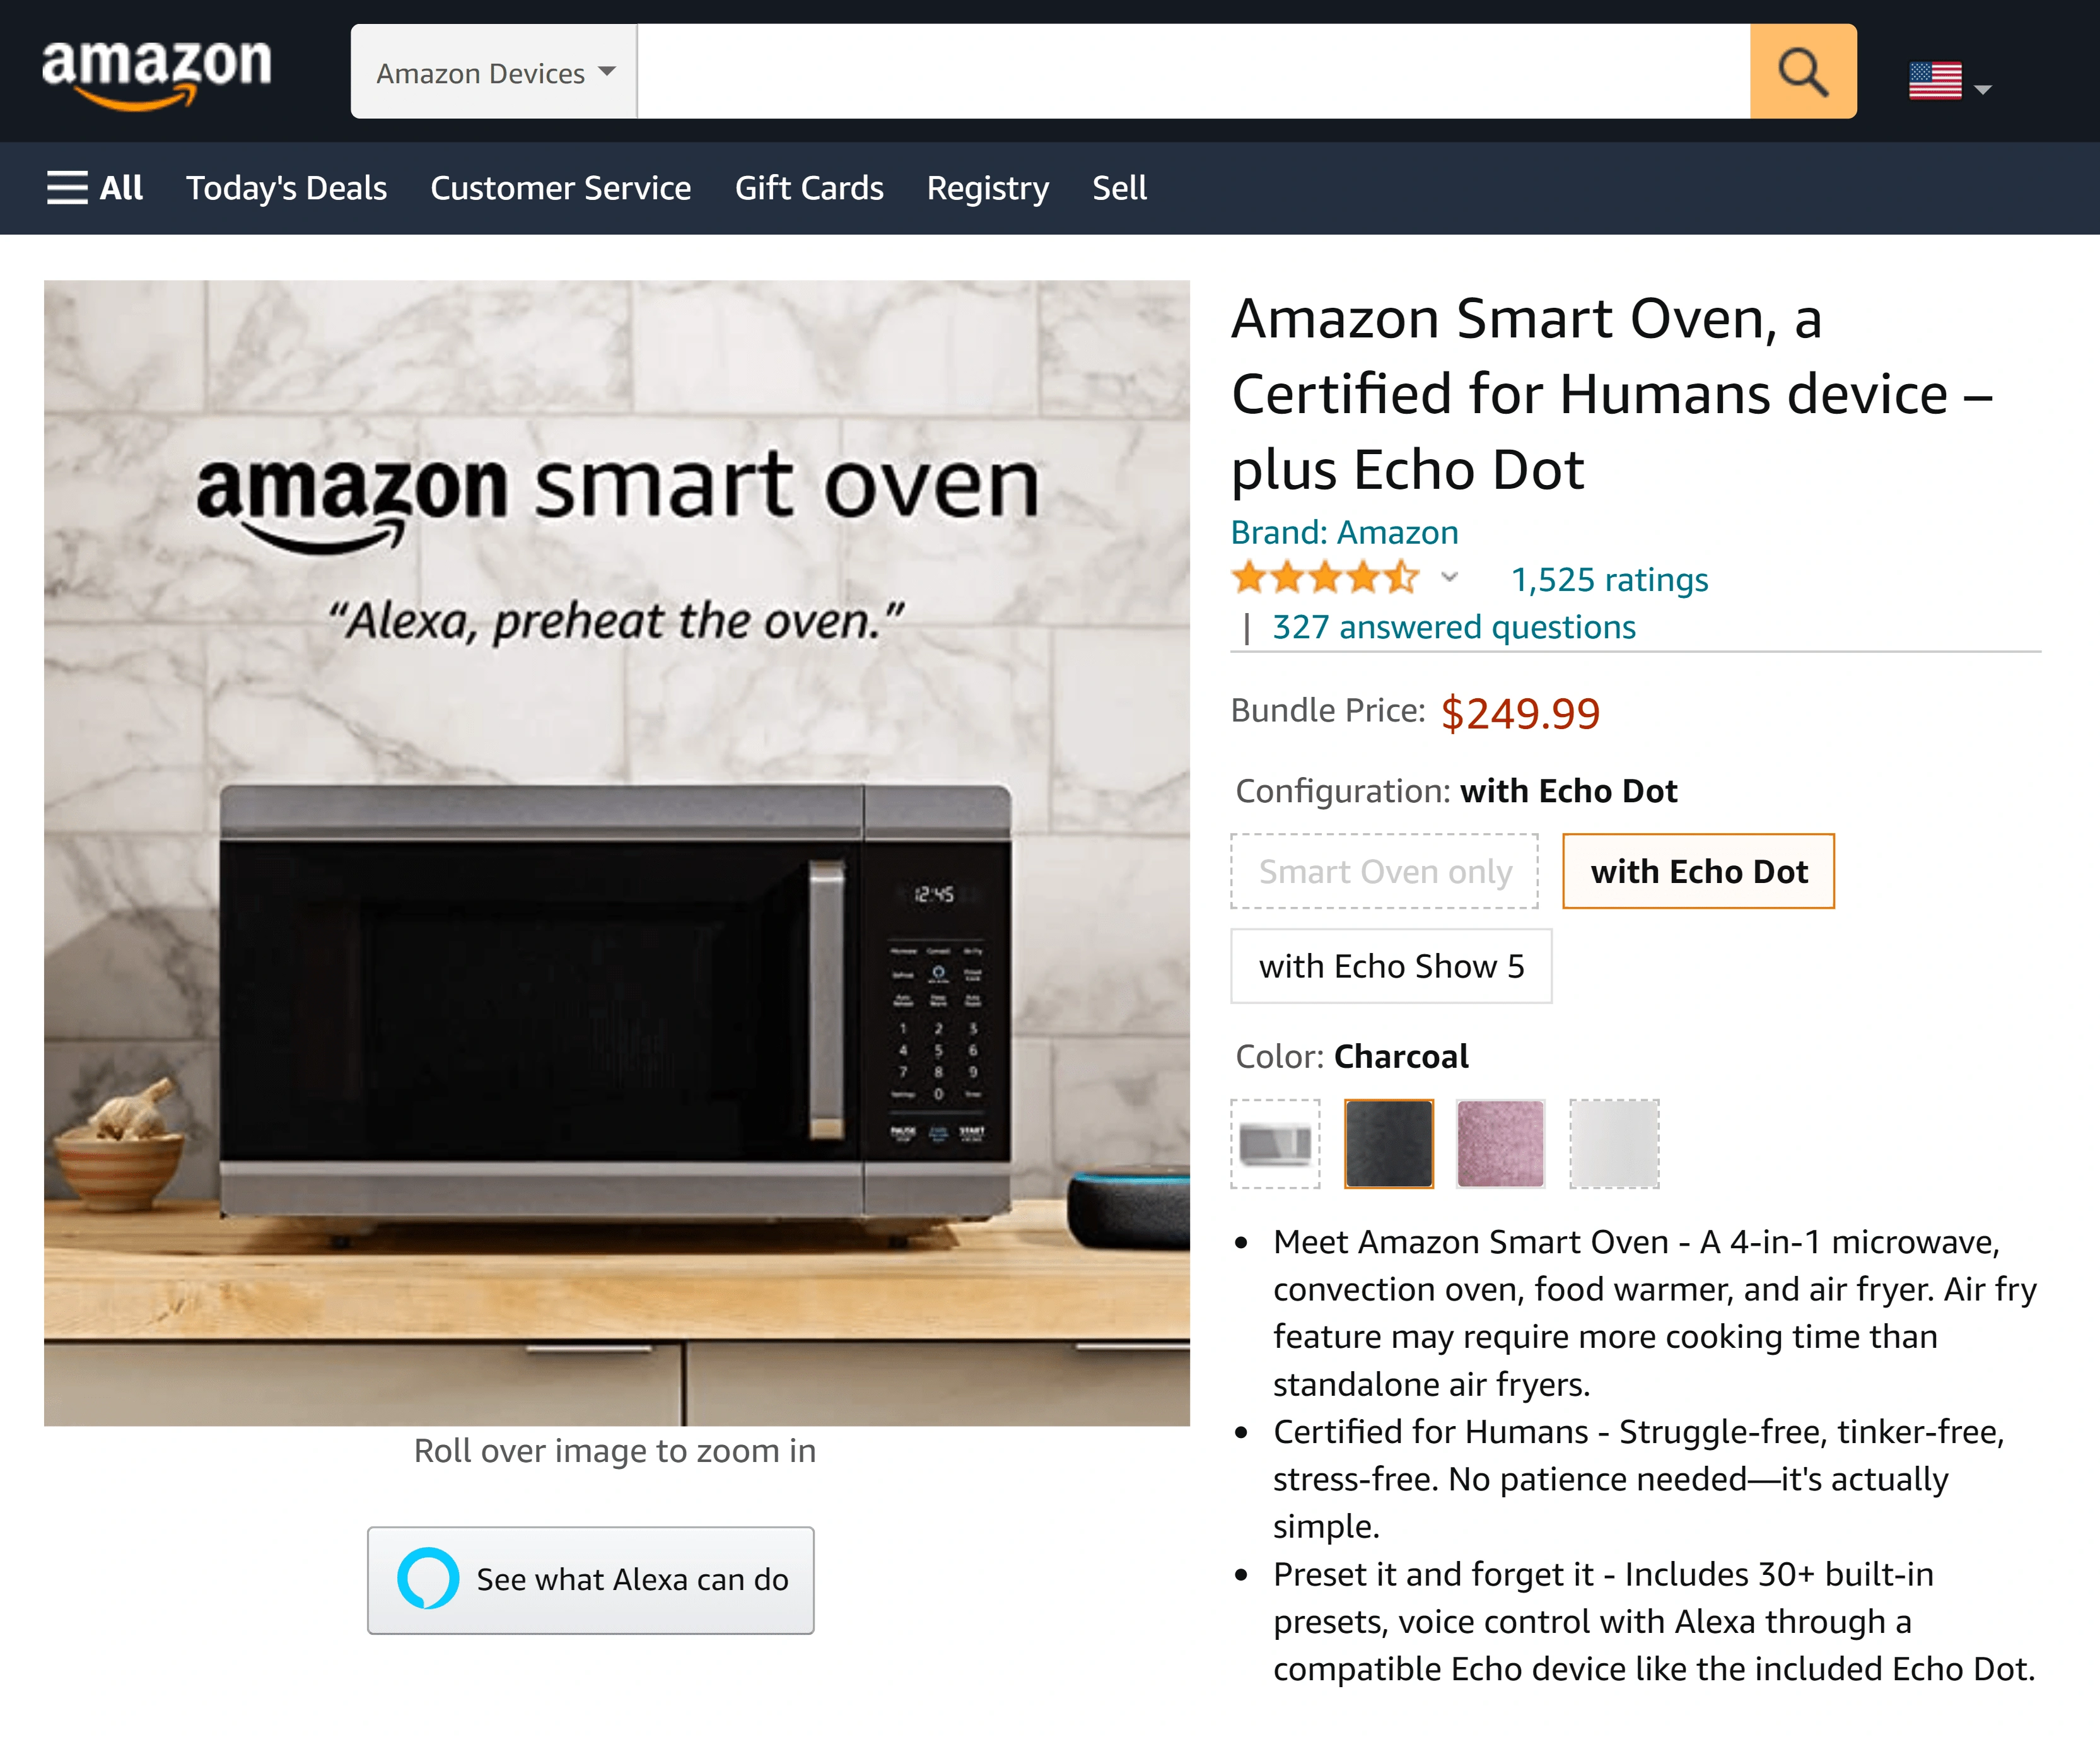Open the 1,525 ratings link

[1609, 579]
